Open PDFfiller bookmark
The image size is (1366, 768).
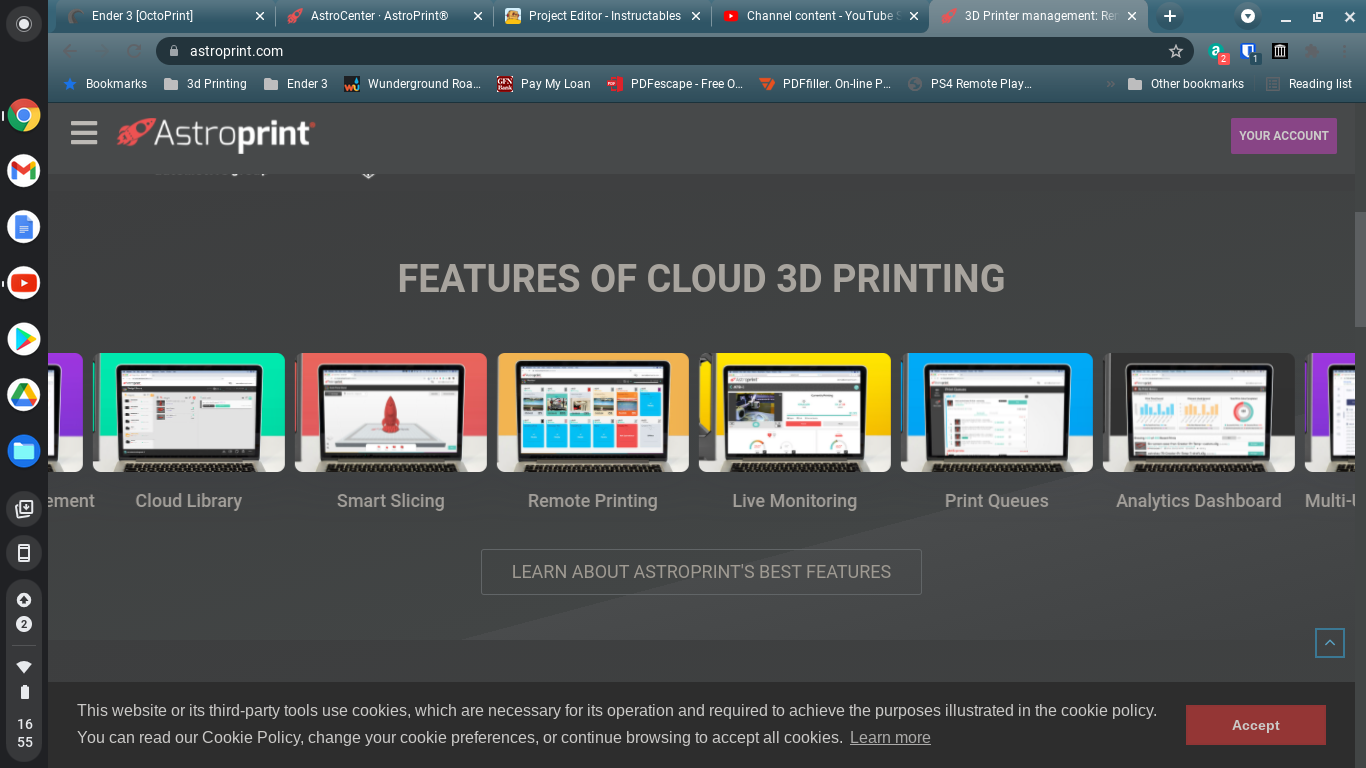[x=826, y=84]
